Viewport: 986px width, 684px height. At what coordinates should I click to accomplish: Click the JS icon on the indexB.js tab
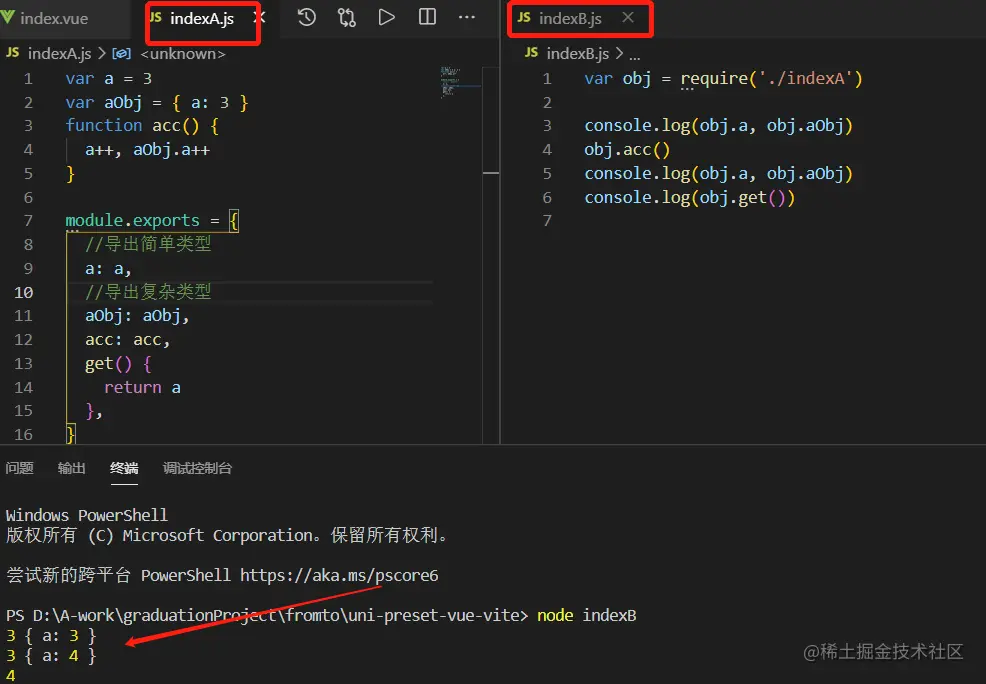point(524,17)
